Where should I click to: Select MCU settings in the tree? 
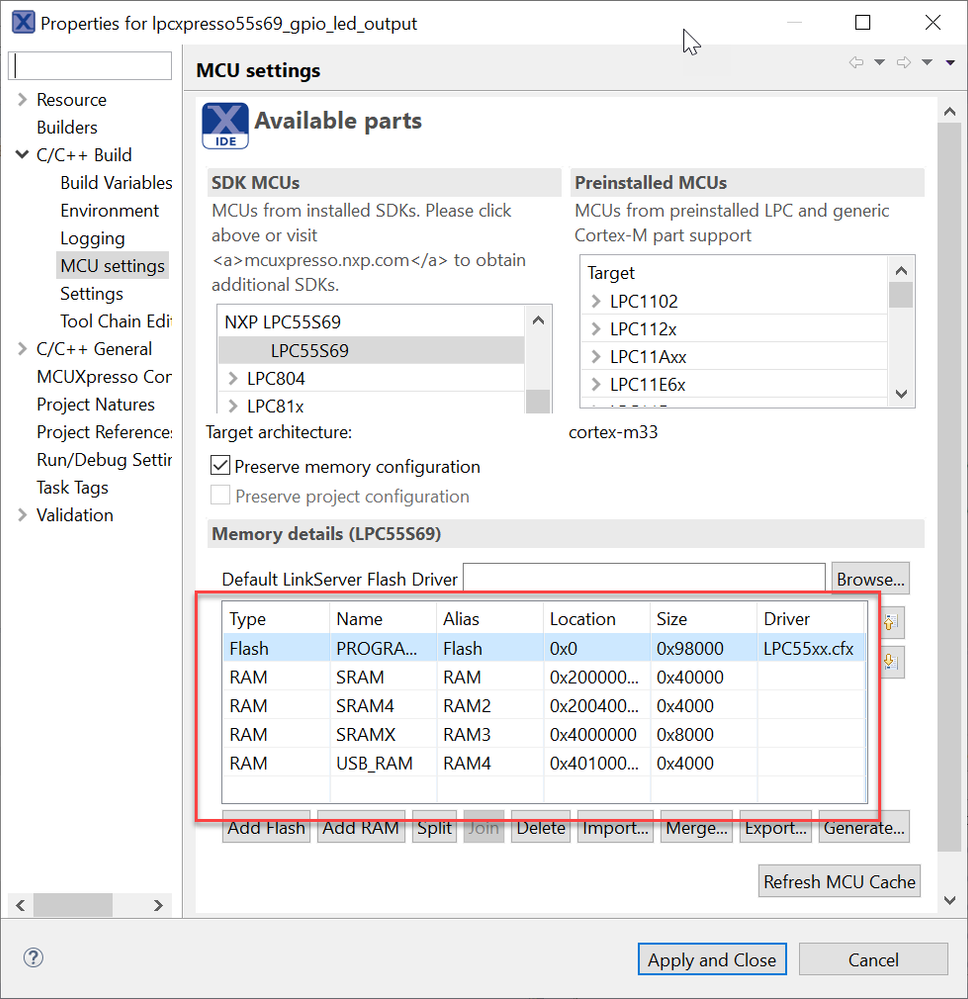[x=112, y=266]
